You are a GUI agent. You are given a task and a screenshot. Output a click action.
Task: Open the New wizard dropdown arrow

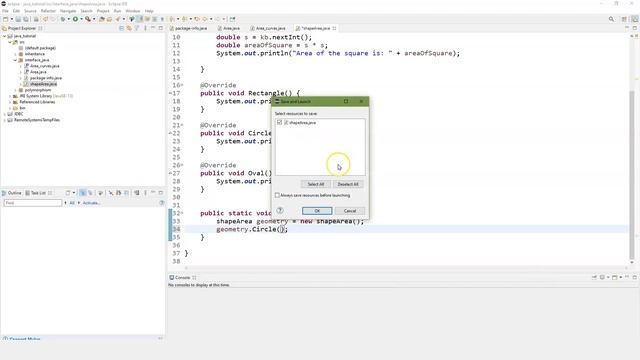(11, 19)
